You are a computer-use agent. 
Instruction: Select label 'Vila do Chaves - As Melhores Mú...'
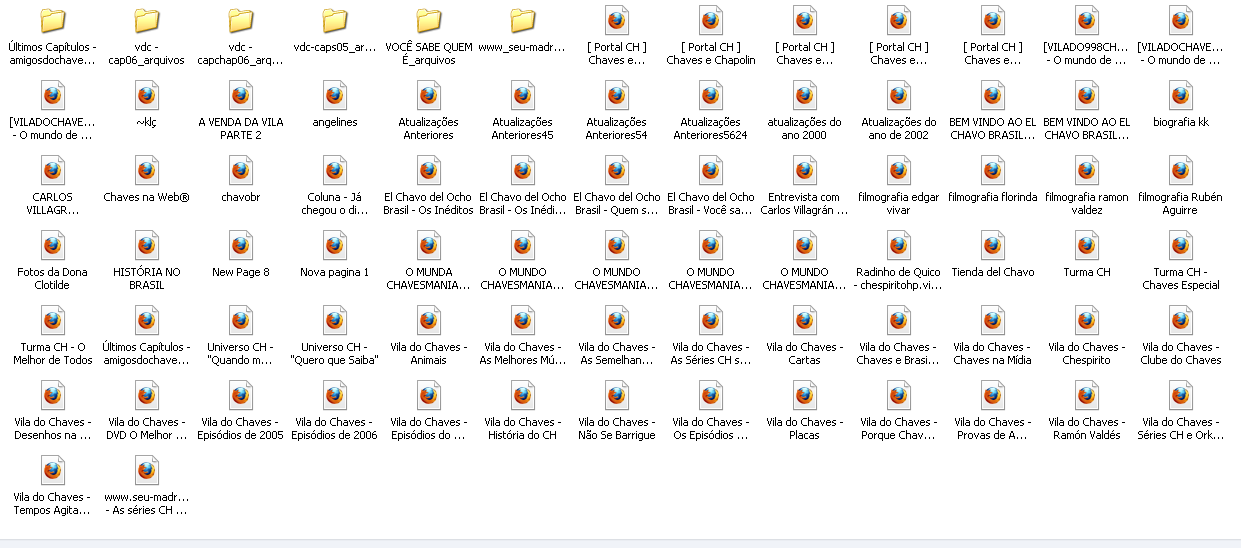[522, 354]
